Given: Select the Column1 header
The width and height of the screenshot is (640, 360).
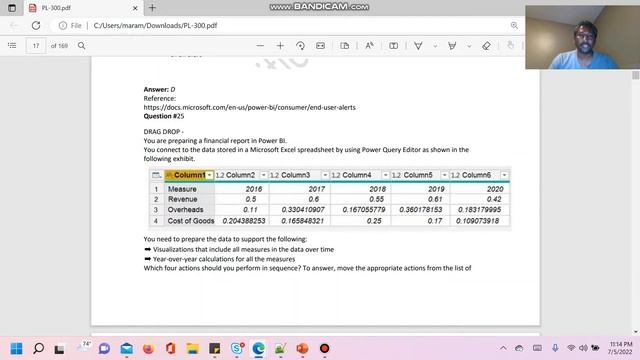Looking at the screenshot, I should click(189, 175).
